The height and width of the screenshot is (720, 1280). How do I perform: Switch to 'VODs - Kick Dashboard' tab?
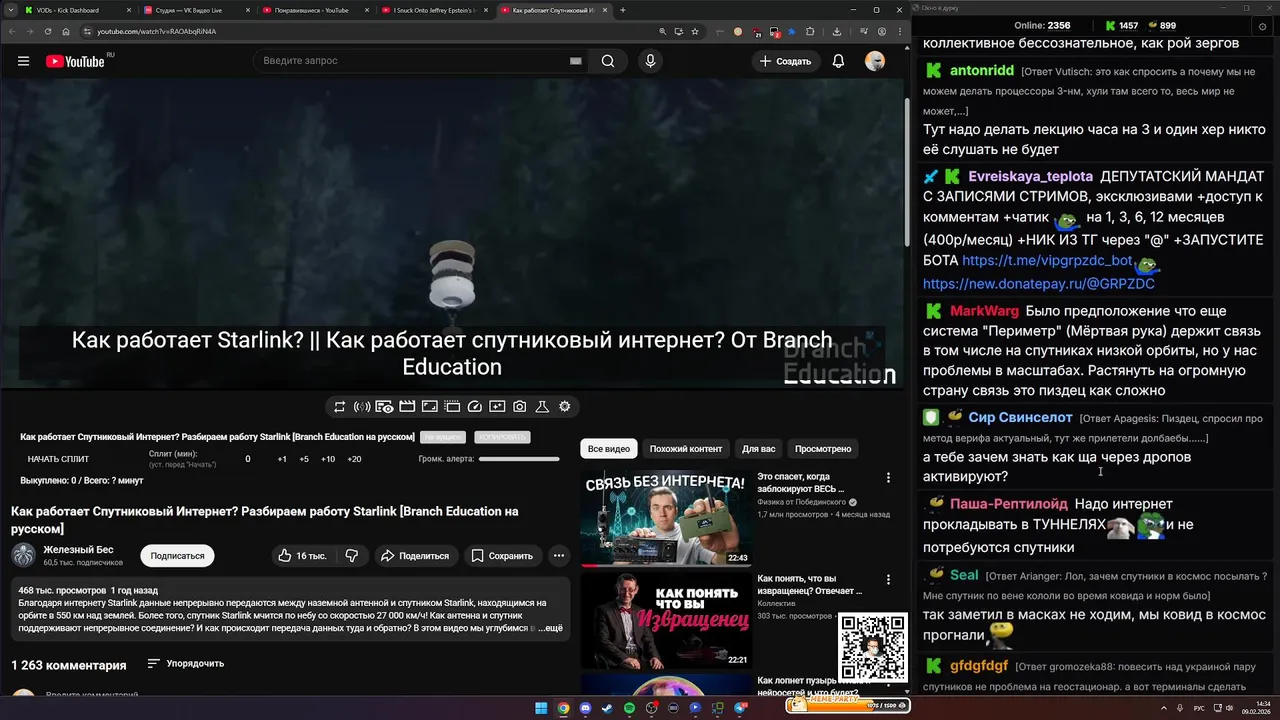75,10
